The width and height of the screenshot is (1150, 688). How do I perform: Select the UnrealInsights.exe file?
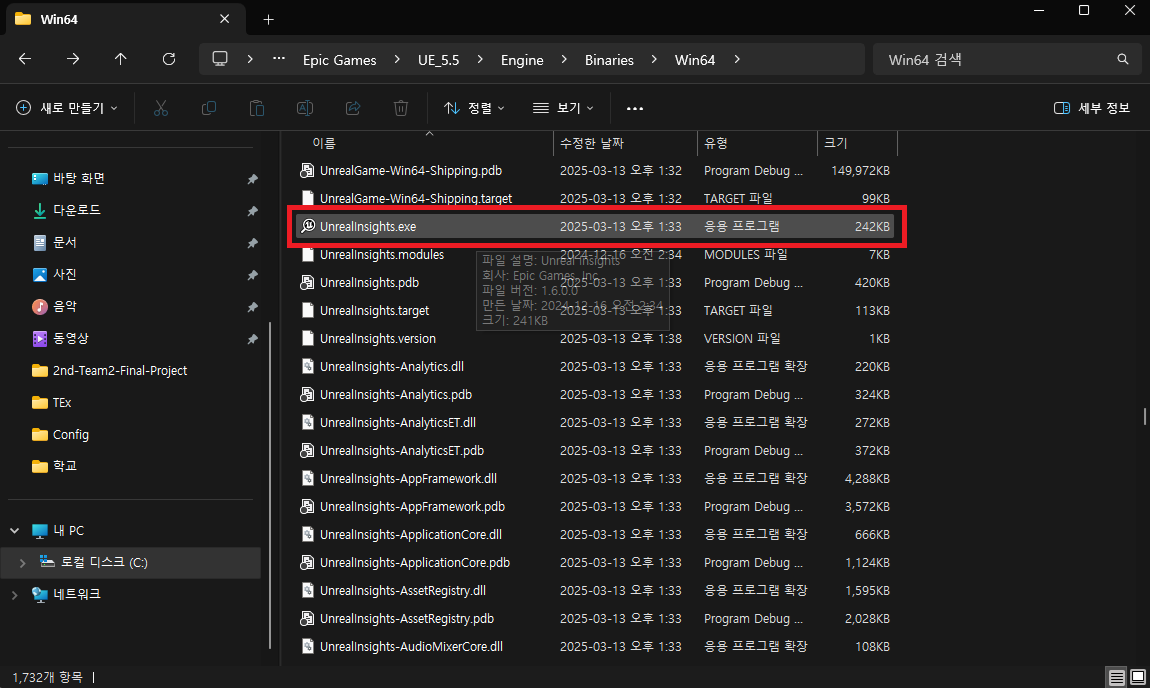(x=595, y=227)
